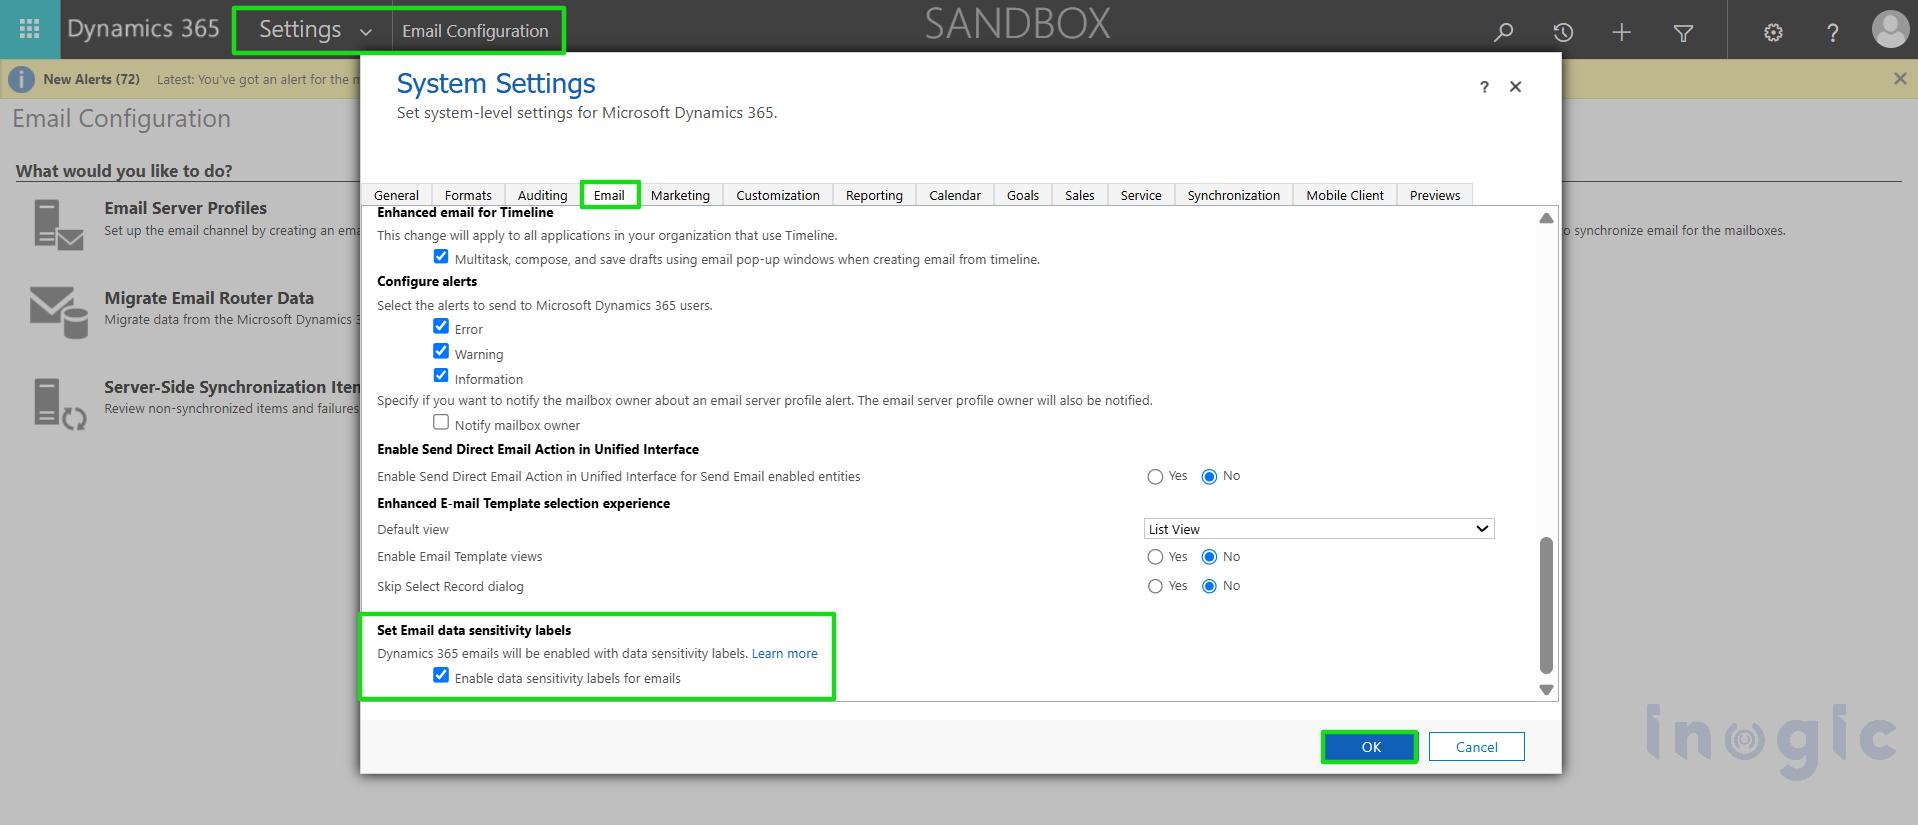Open the settings gear icon in the top bar

coord(1773,33)
